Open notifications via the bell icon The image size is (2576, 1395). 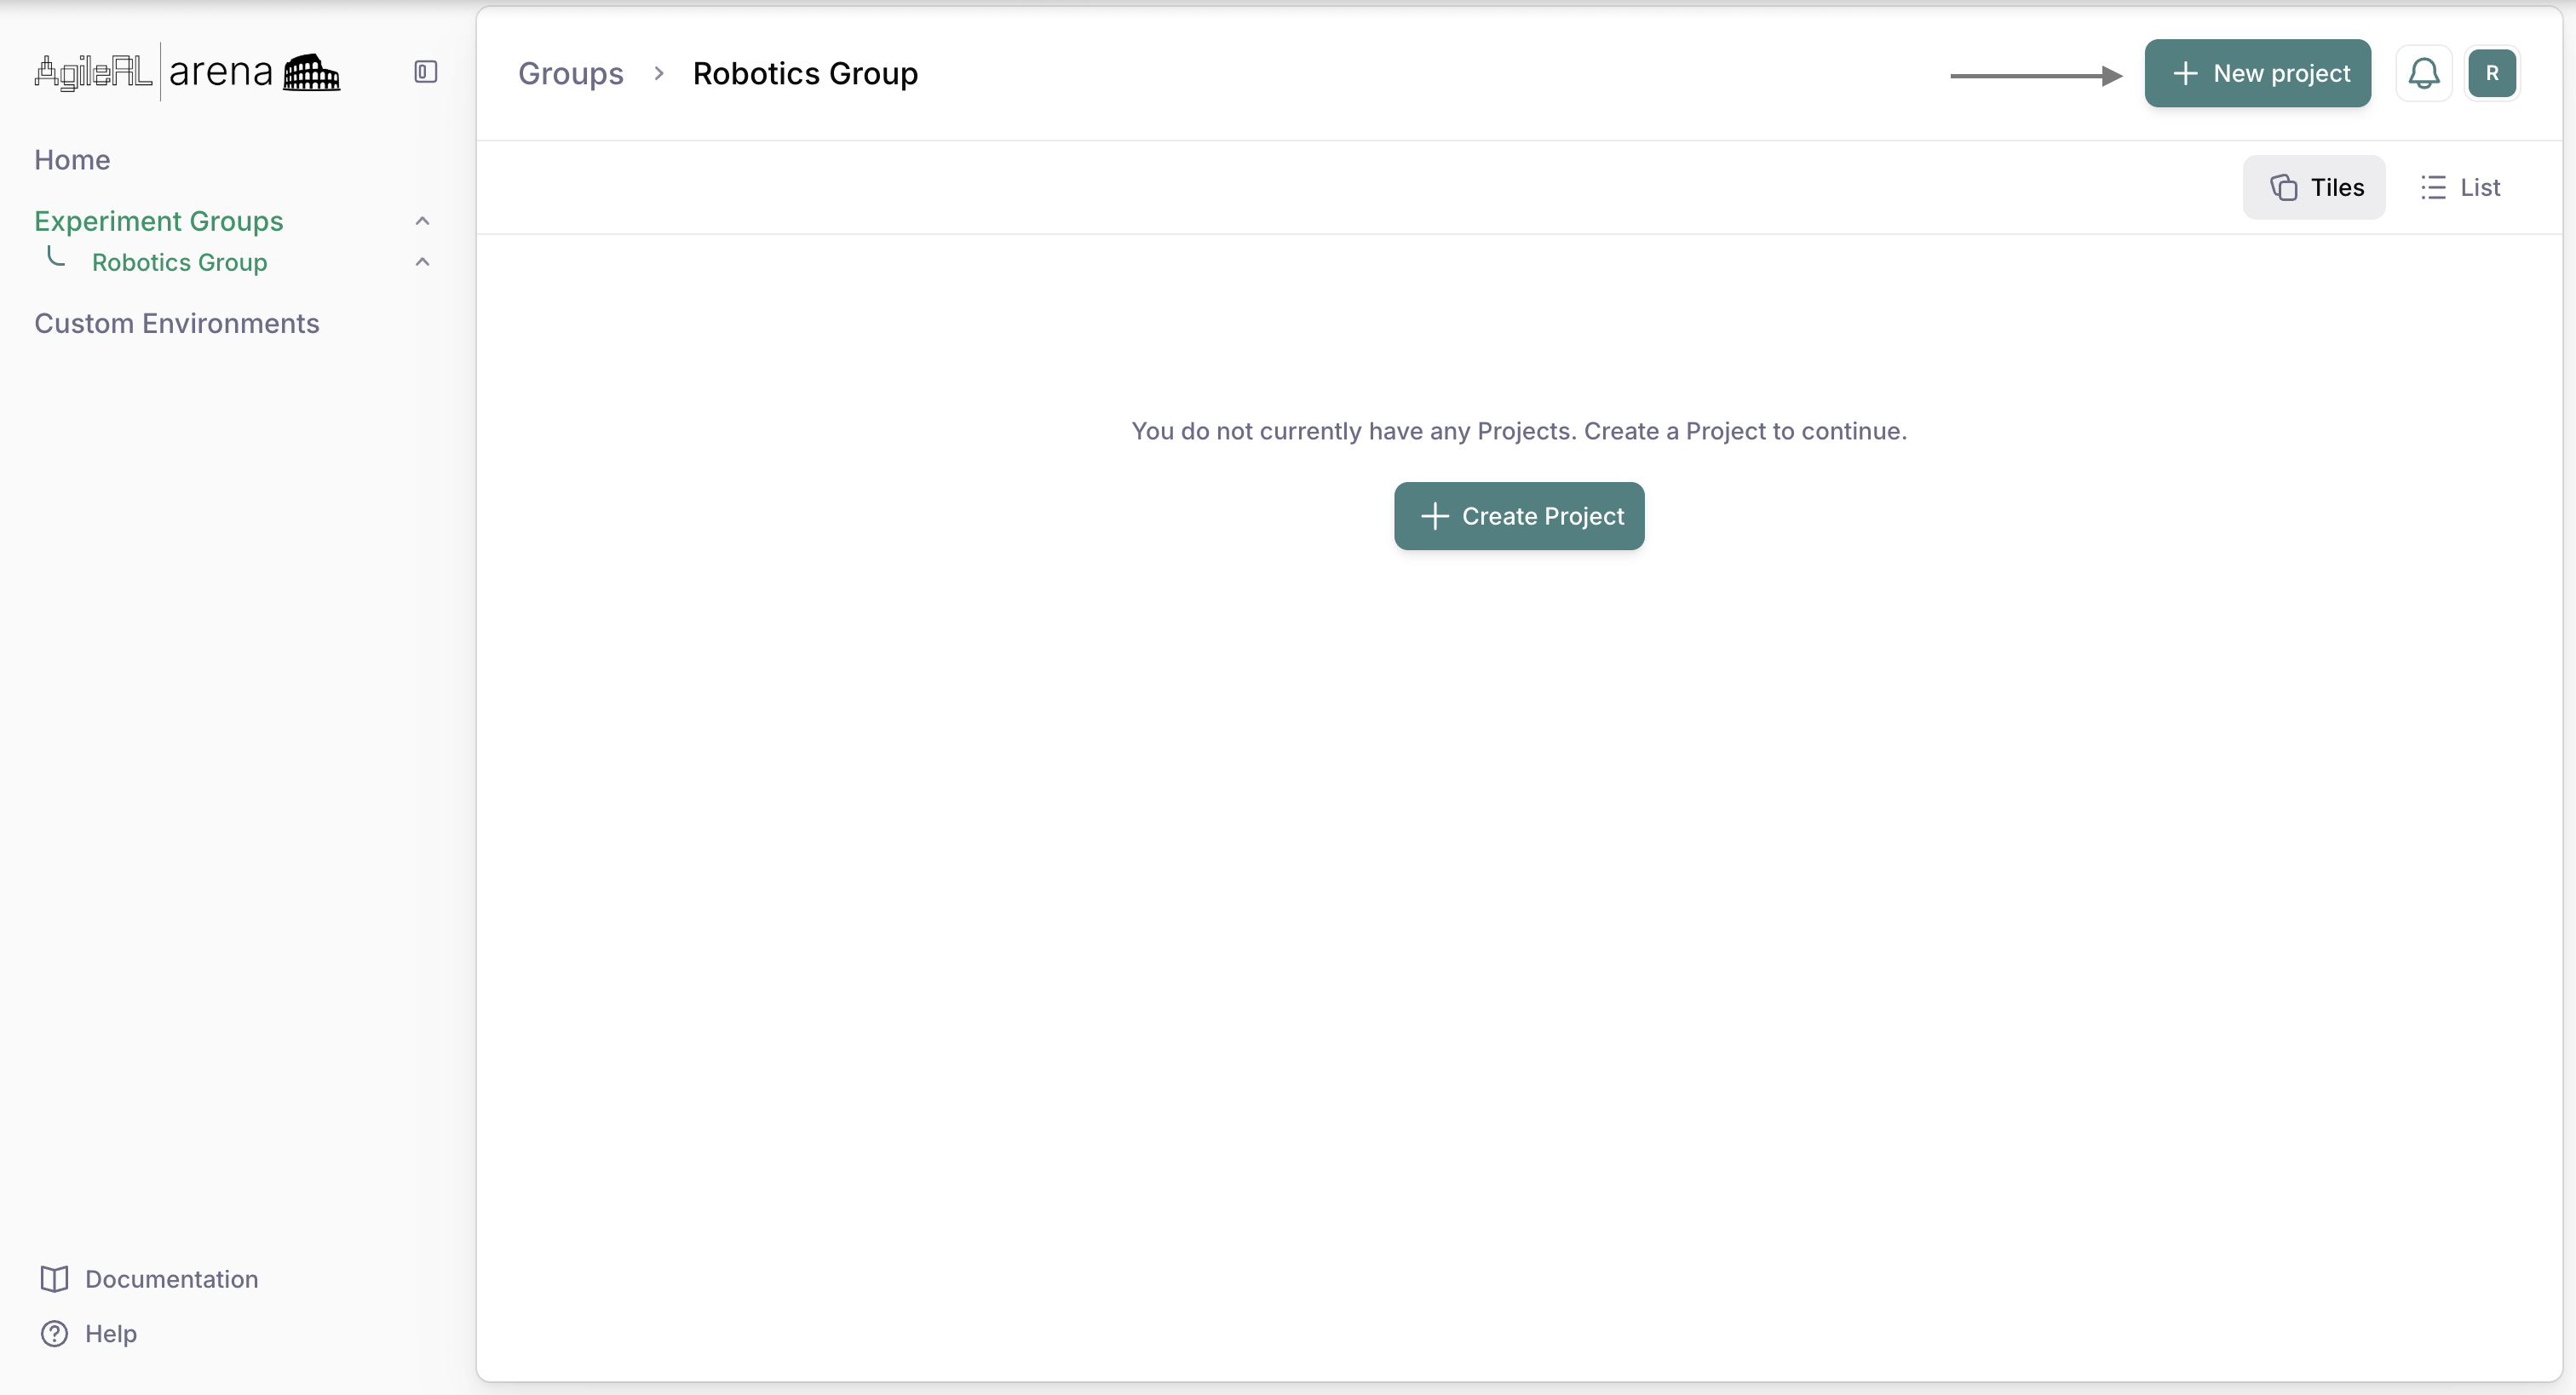[2424, 73]
